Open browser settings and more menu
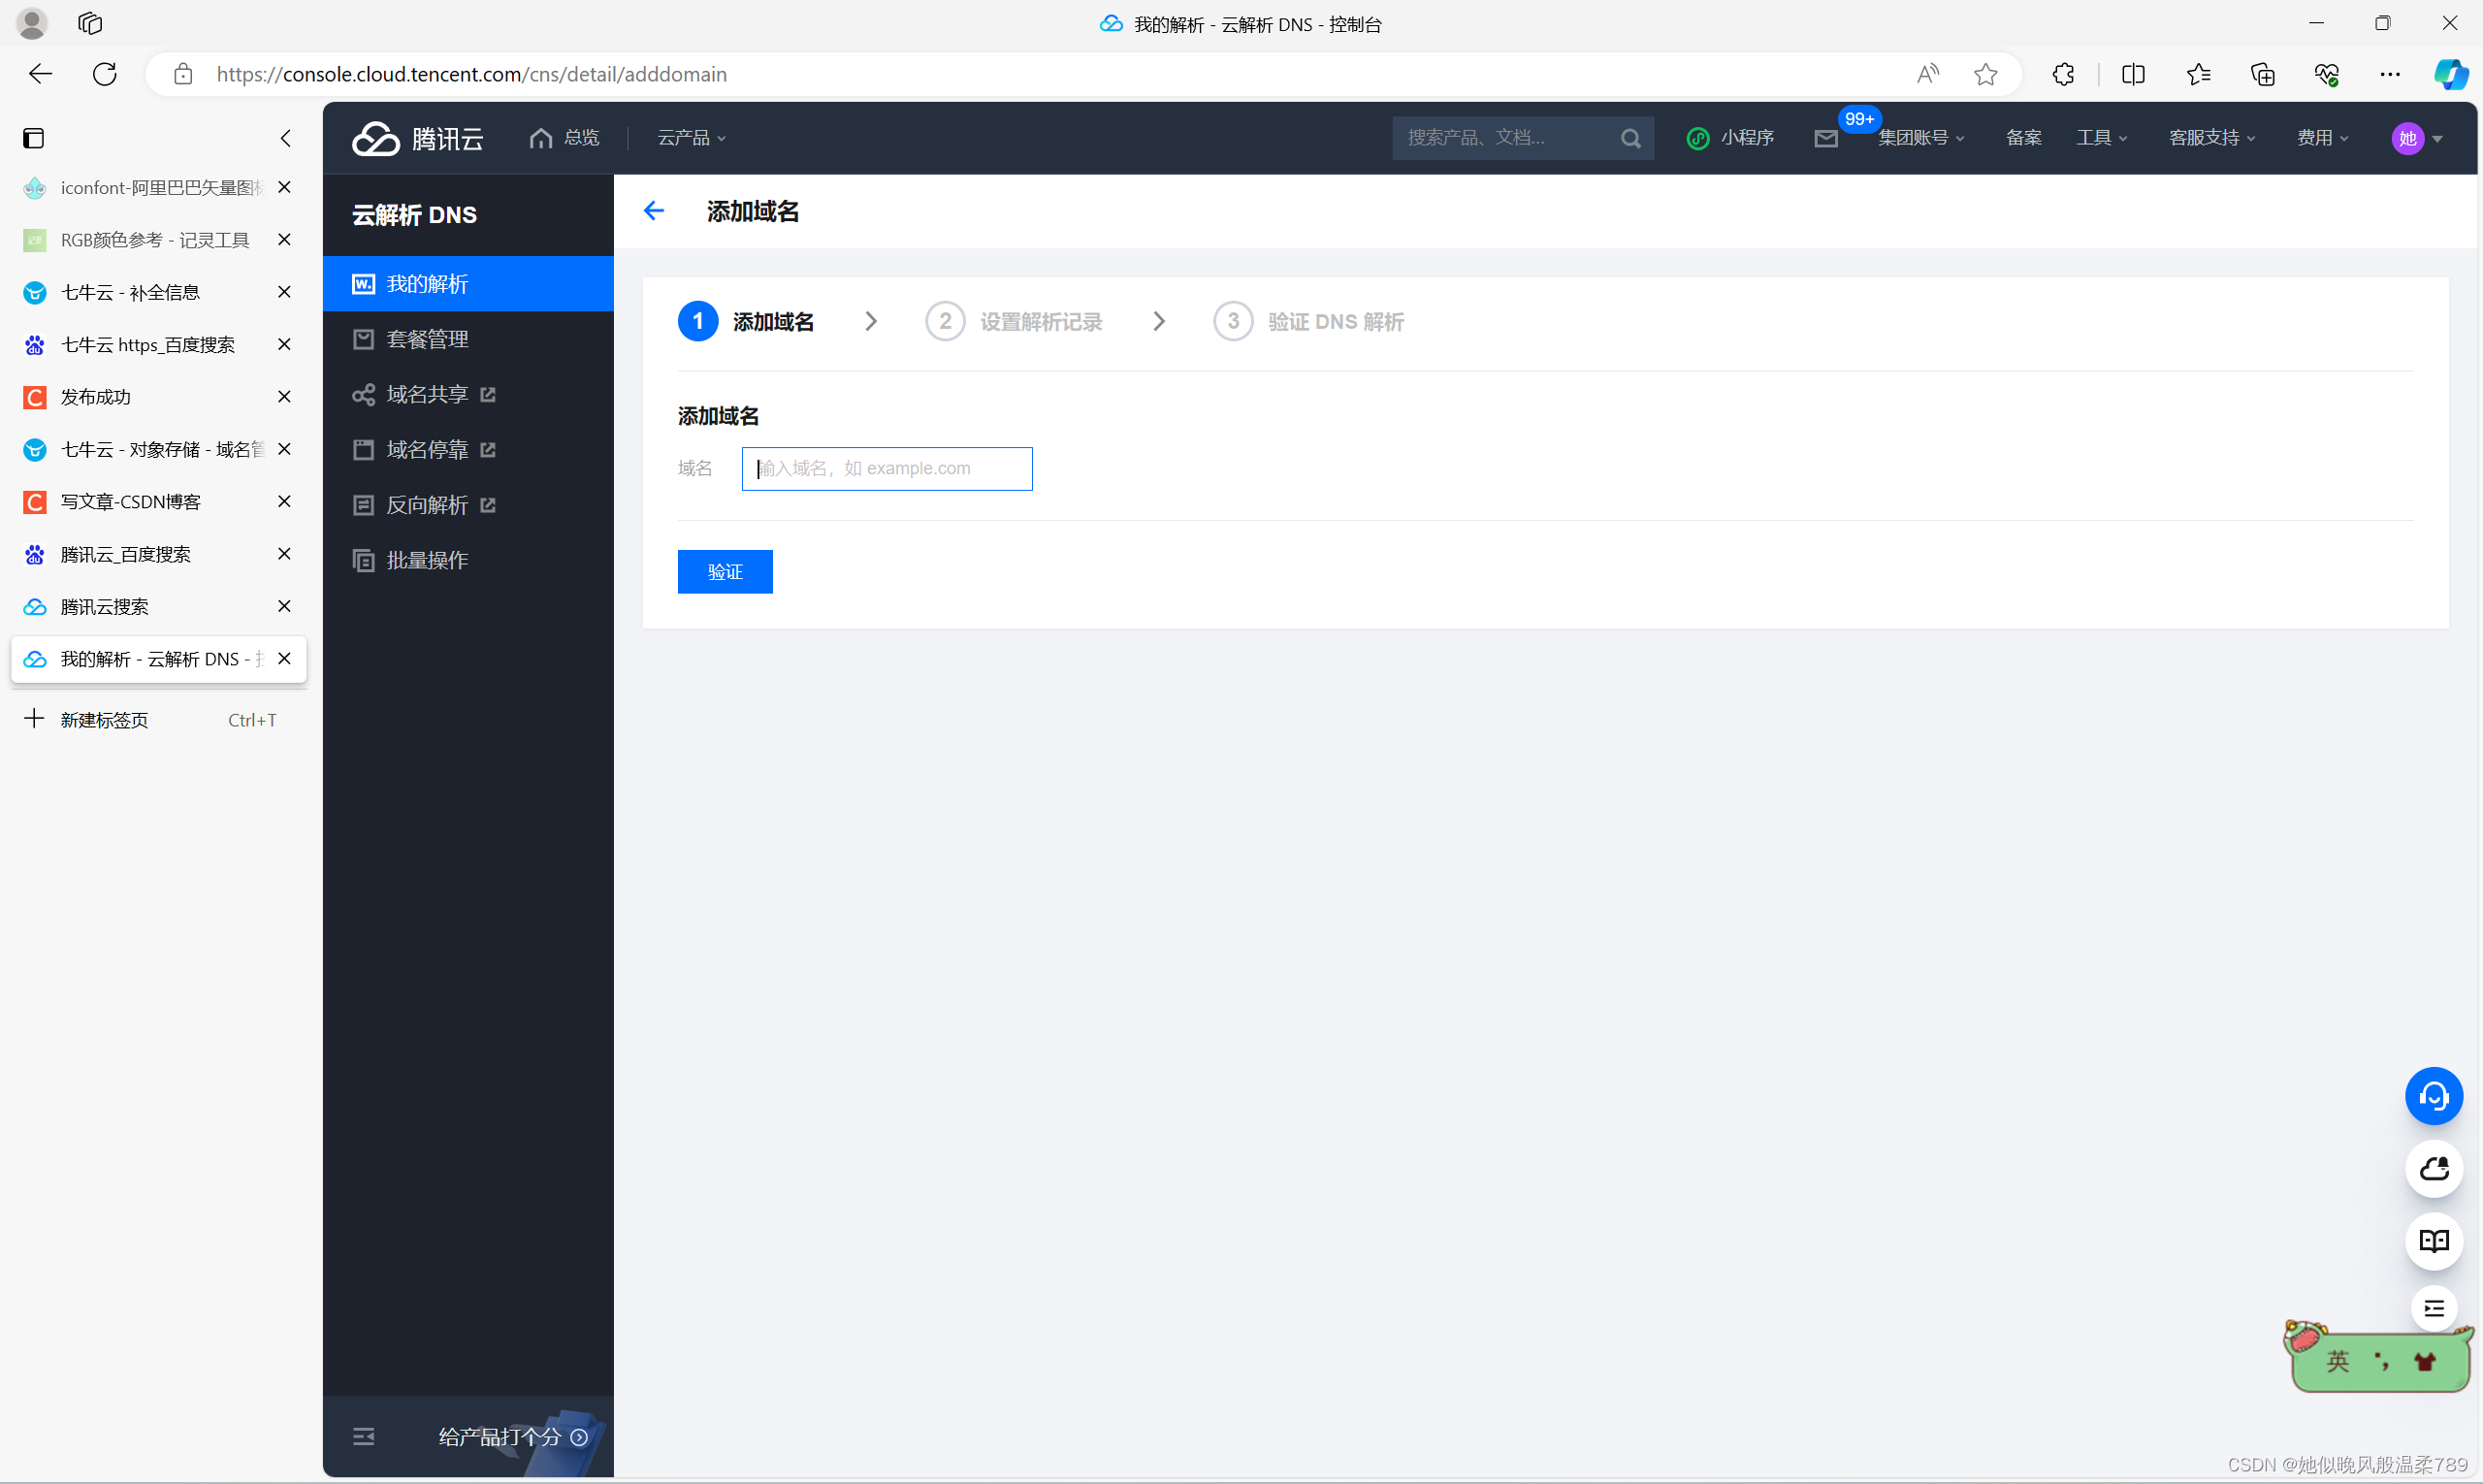The image size is (2483, 1484). pyautogui.click(x=2390, y=74)
